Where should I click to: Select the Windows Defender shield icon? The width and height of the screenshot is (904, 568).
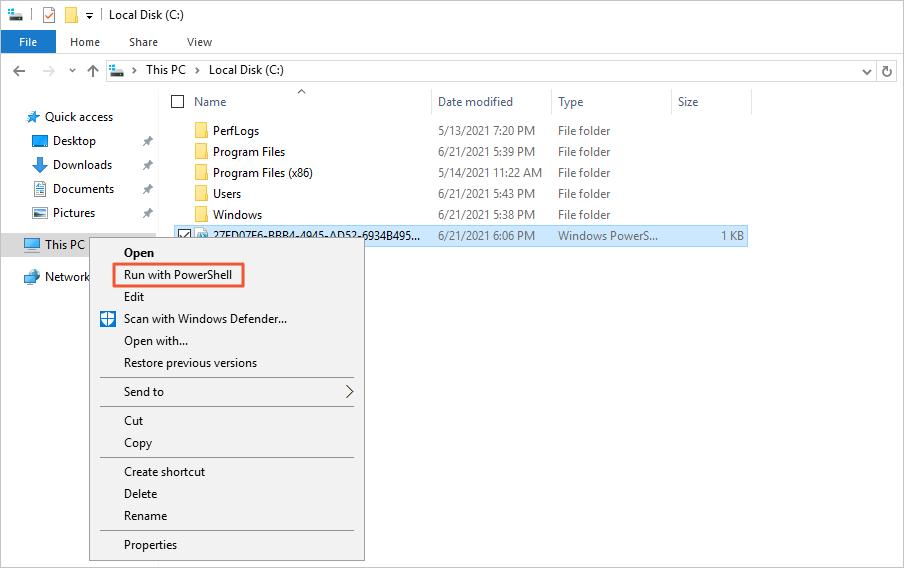point(108,319)
